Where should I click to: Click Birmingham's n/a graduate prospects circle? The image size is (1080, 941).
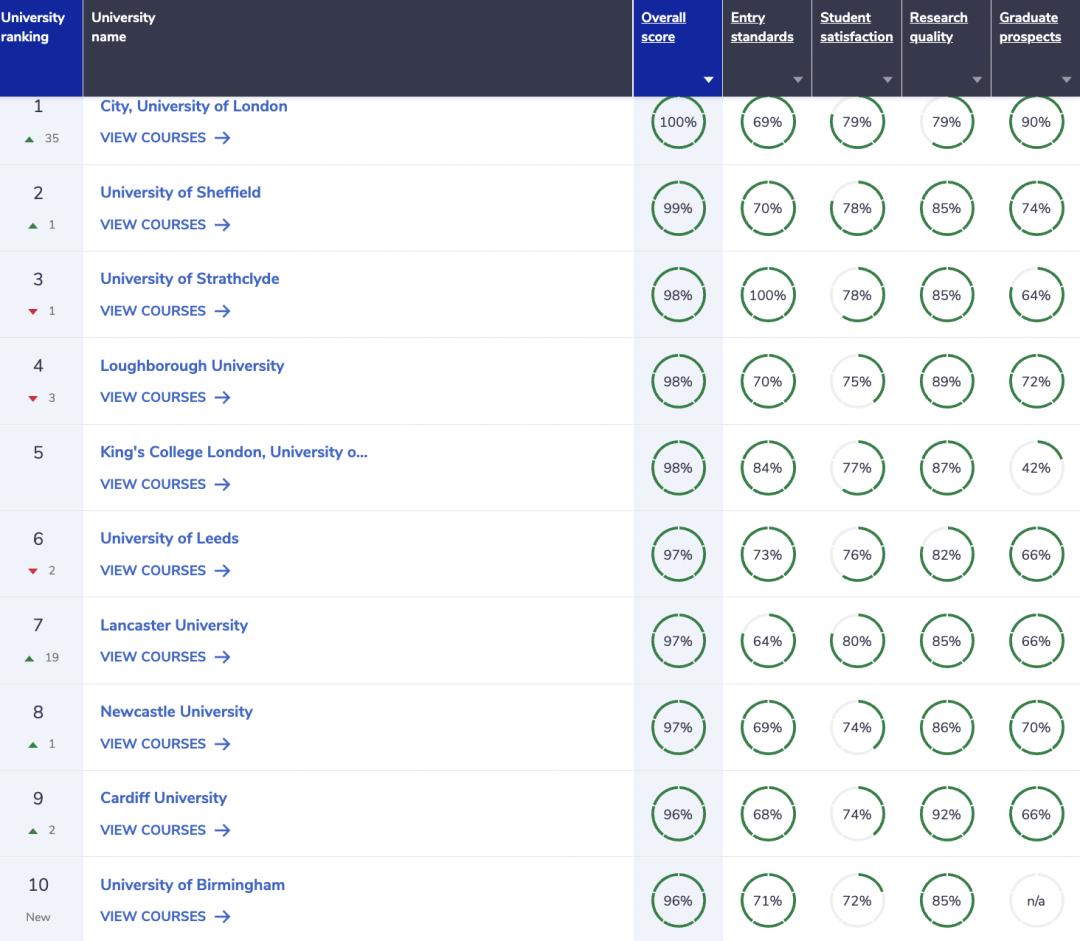click(1036, 901)
